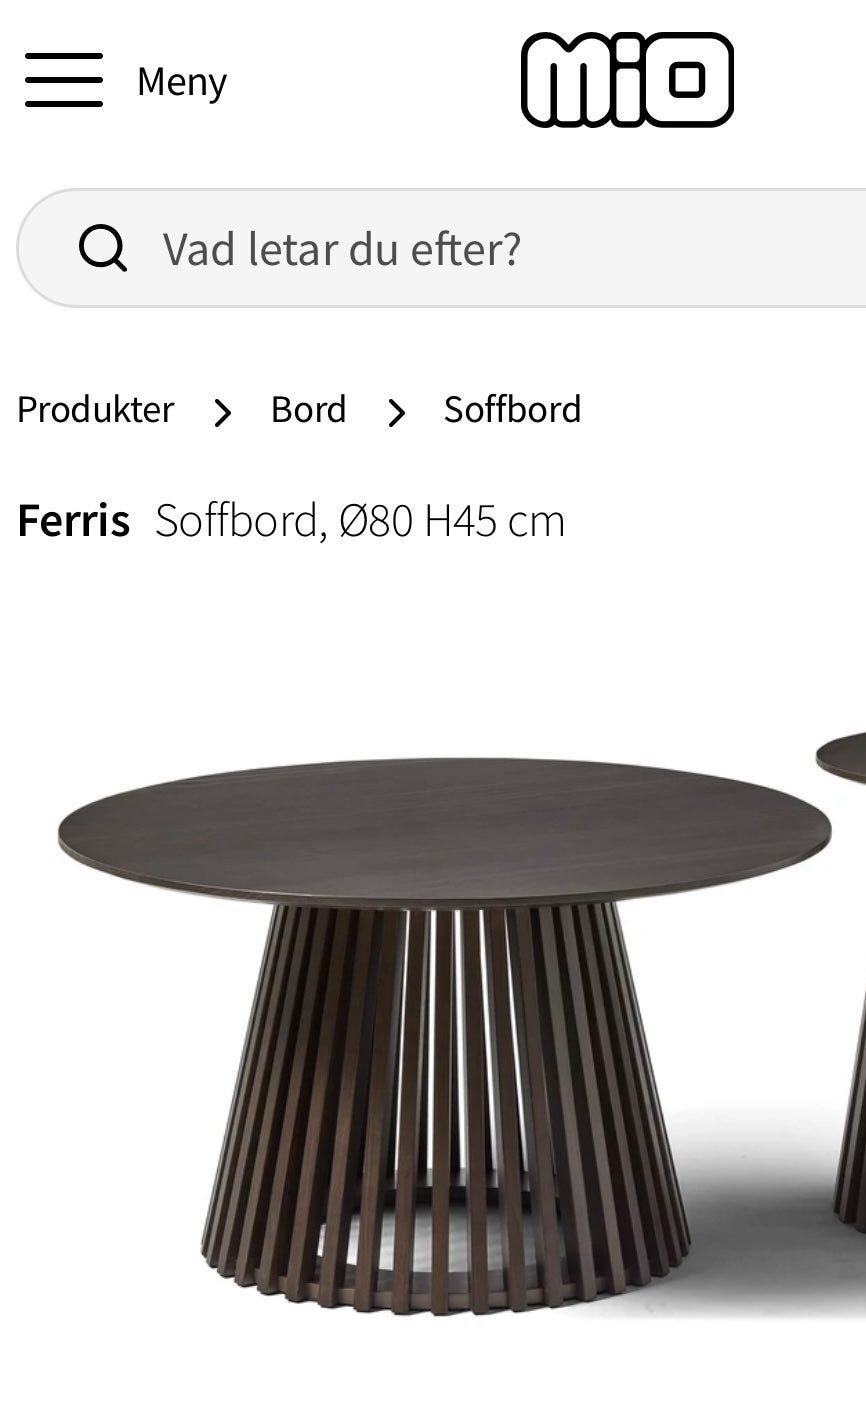Open the hamburger menu icon
Image resolution: width=866 pixels, height=1425 pixels.
point(64,80)
